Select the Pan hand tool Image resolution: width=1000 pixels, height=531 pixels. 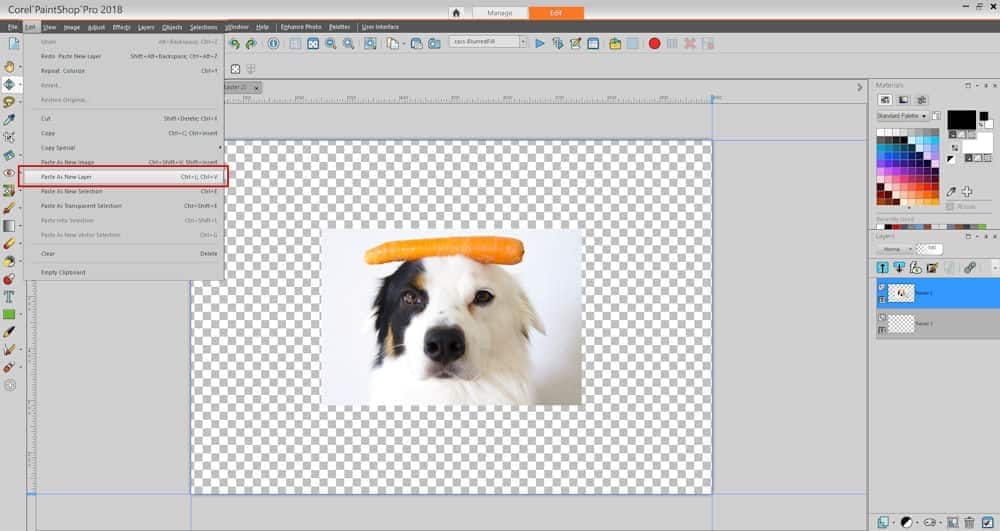[9, 65]
